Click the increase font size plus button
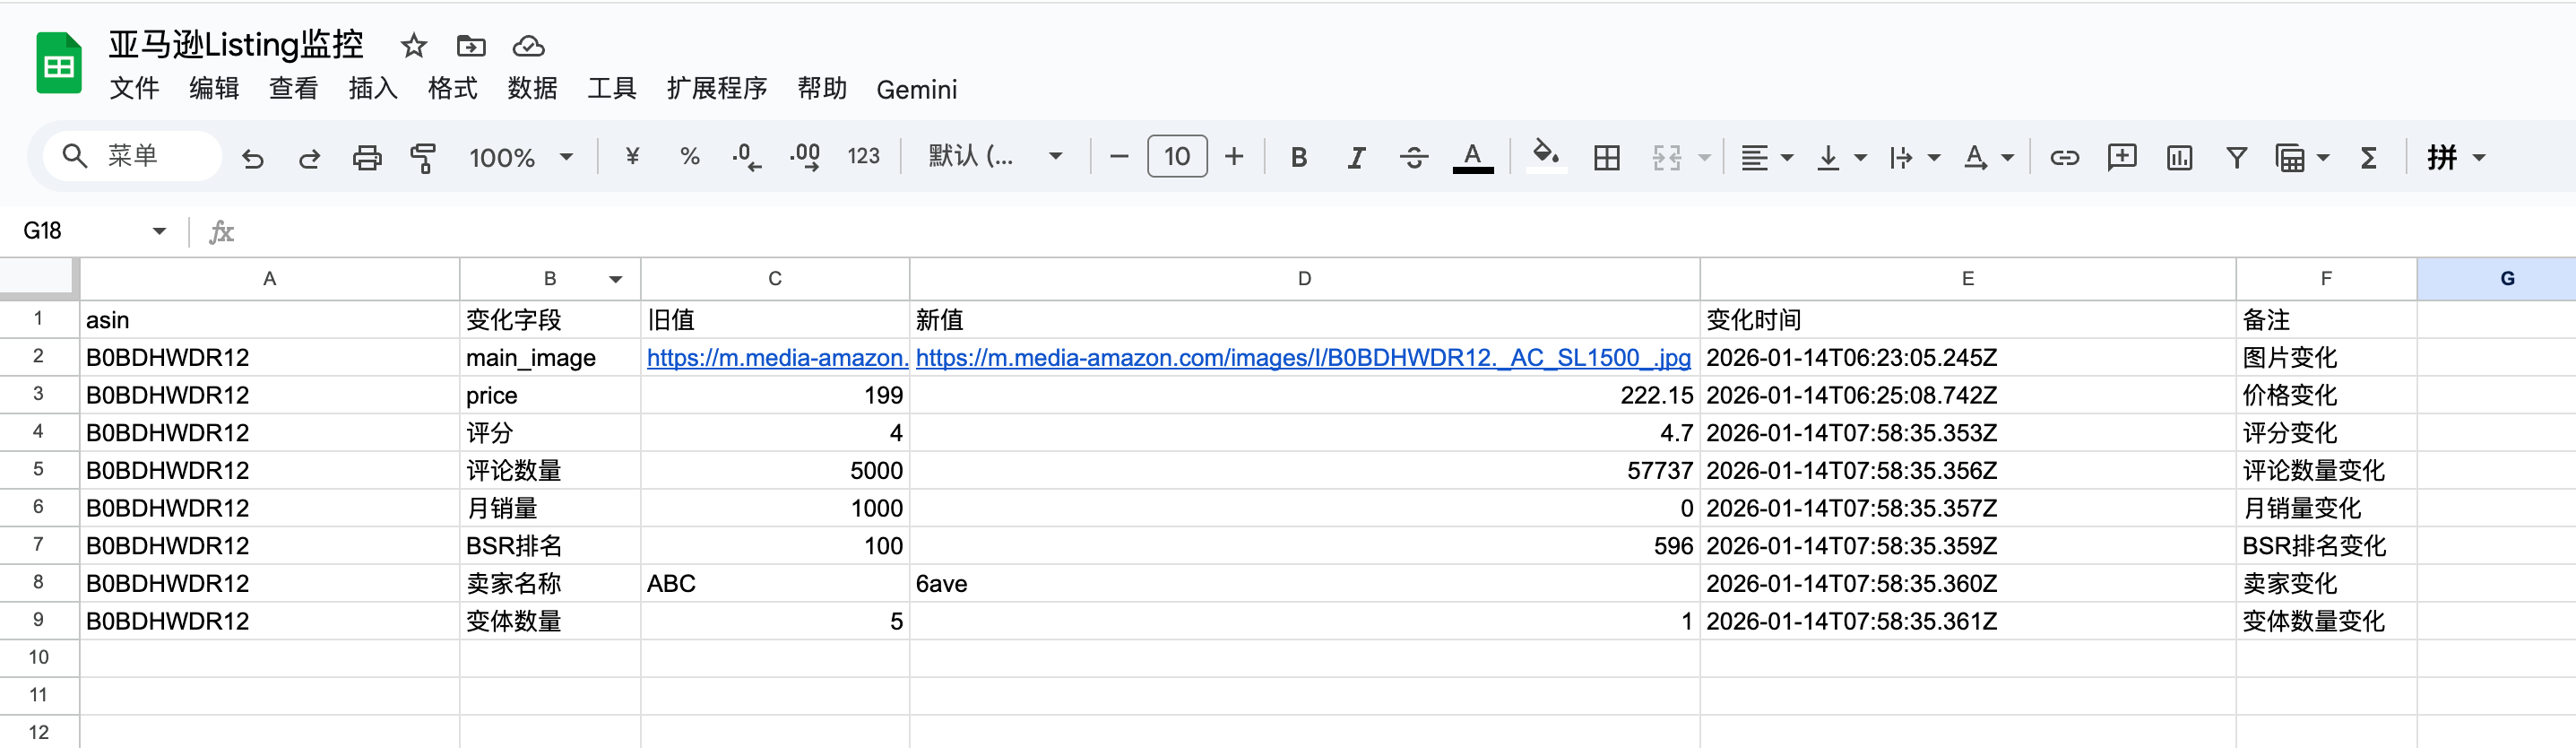The height and width of the screenshot is (748, 2576). 1234,157
